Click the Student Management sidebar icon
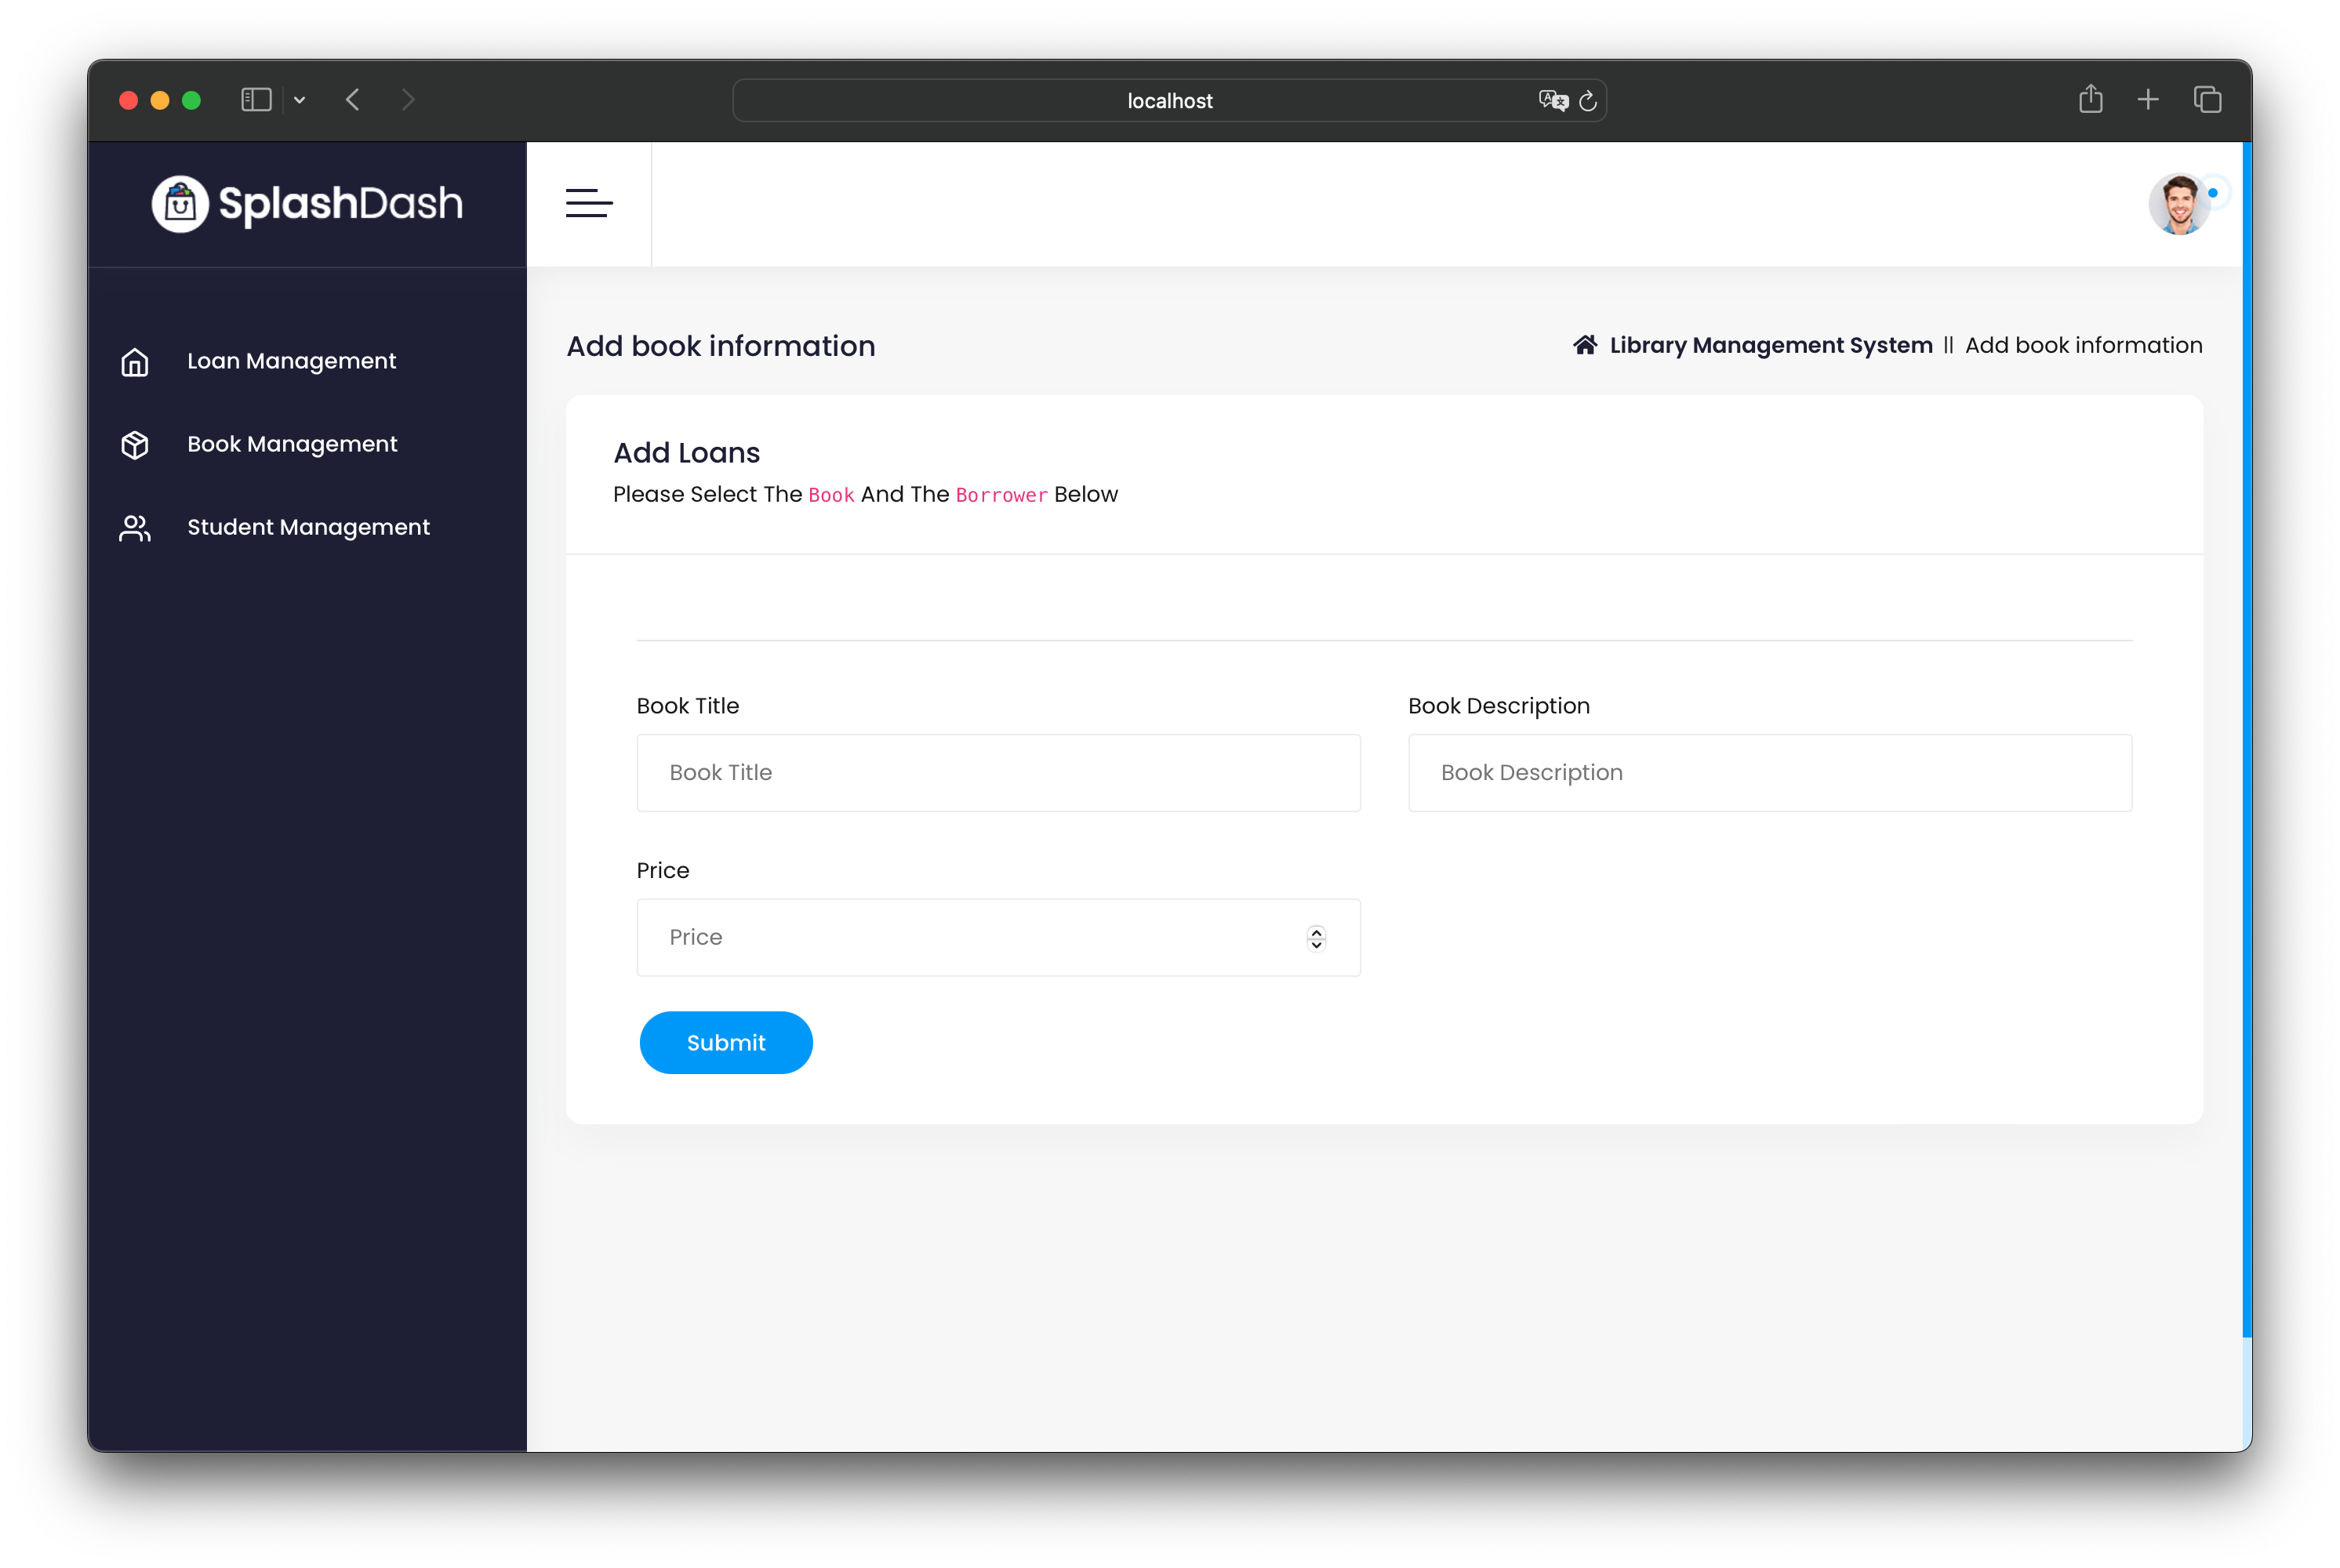 coord(135,527)
